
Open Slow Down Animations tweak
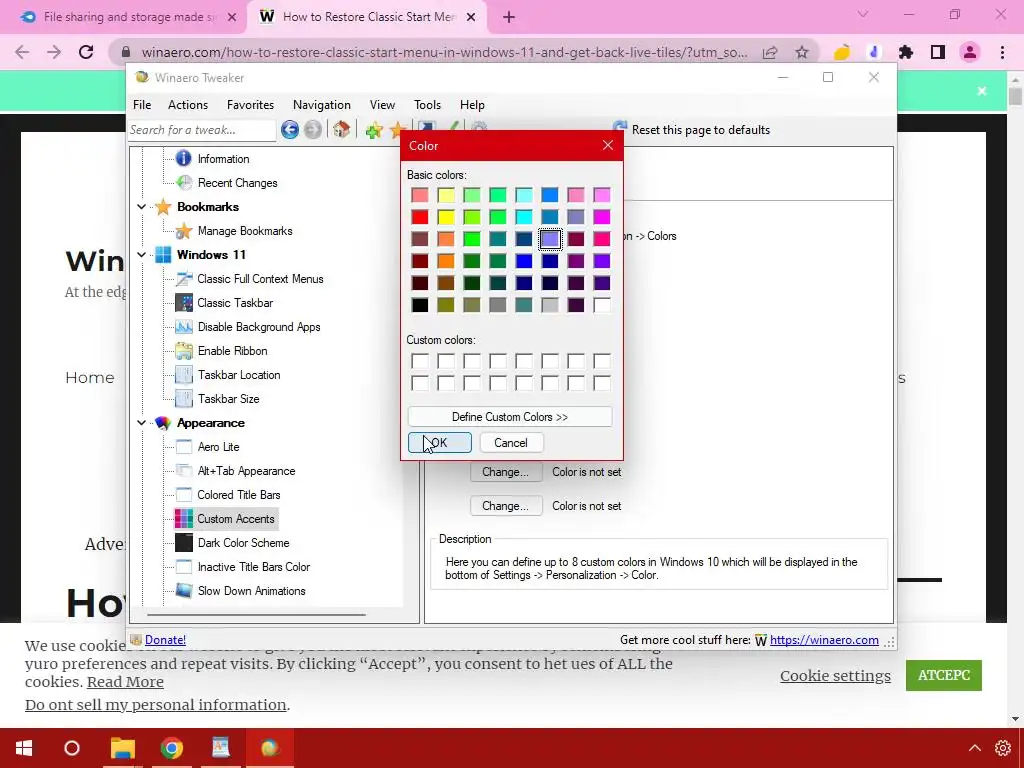pyautogui.click(x=251, y=591)
